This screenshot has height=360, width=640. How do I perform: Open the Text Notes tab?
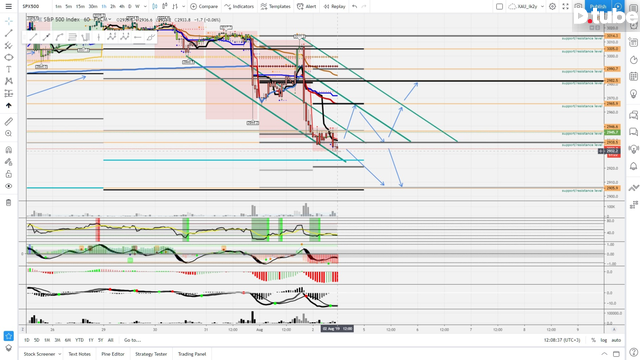pos(80,354)
